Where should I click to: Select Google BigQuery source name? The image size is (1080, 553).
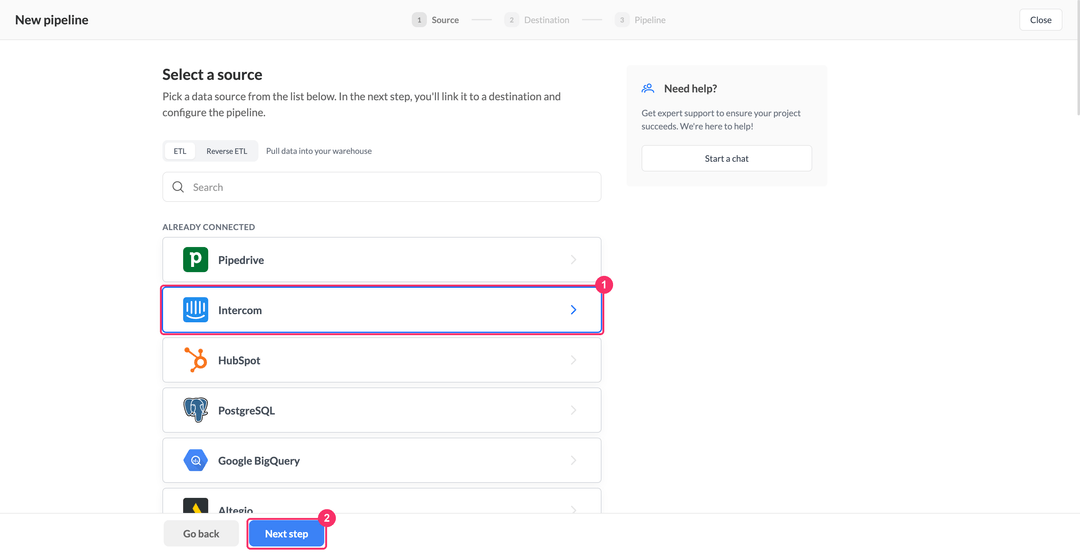point(259,461)
